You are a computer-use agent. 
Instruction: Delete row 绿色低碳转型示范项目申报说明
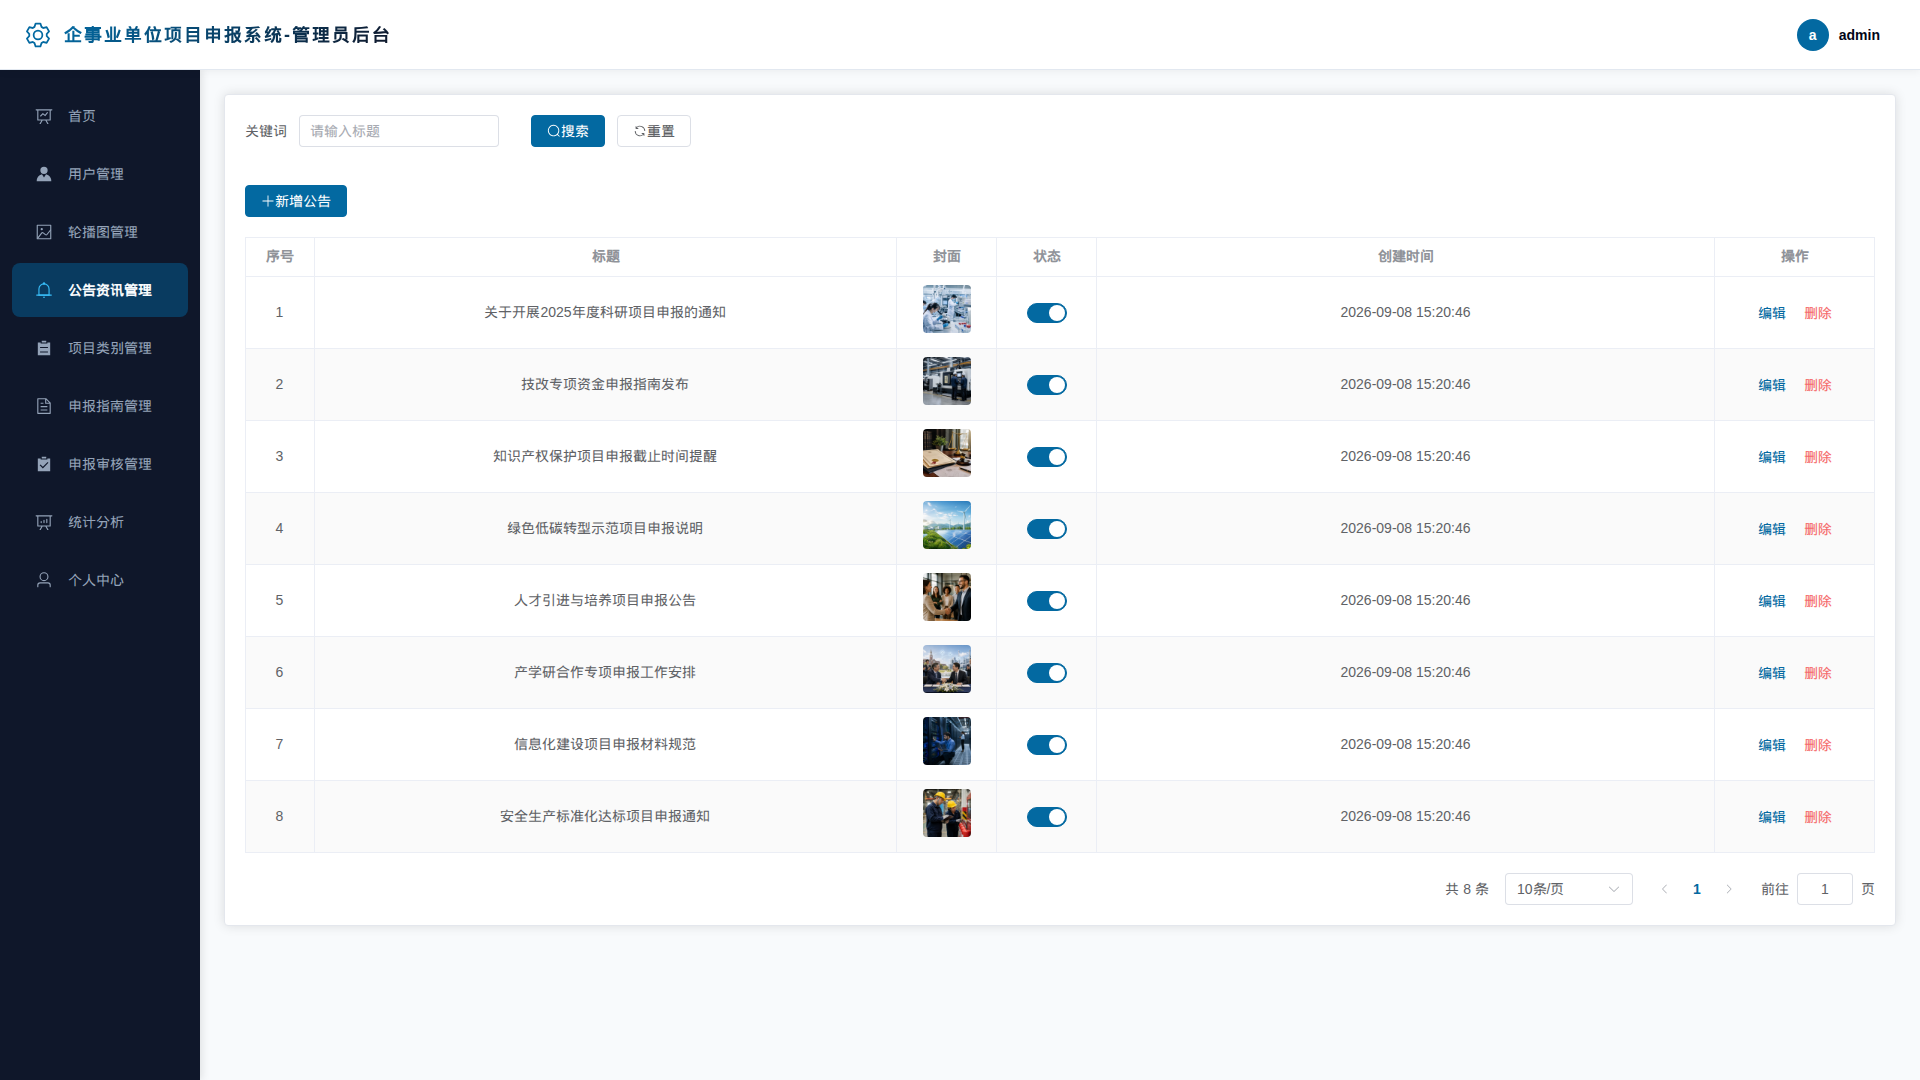pyautogui.click(x=1817, y=529)
